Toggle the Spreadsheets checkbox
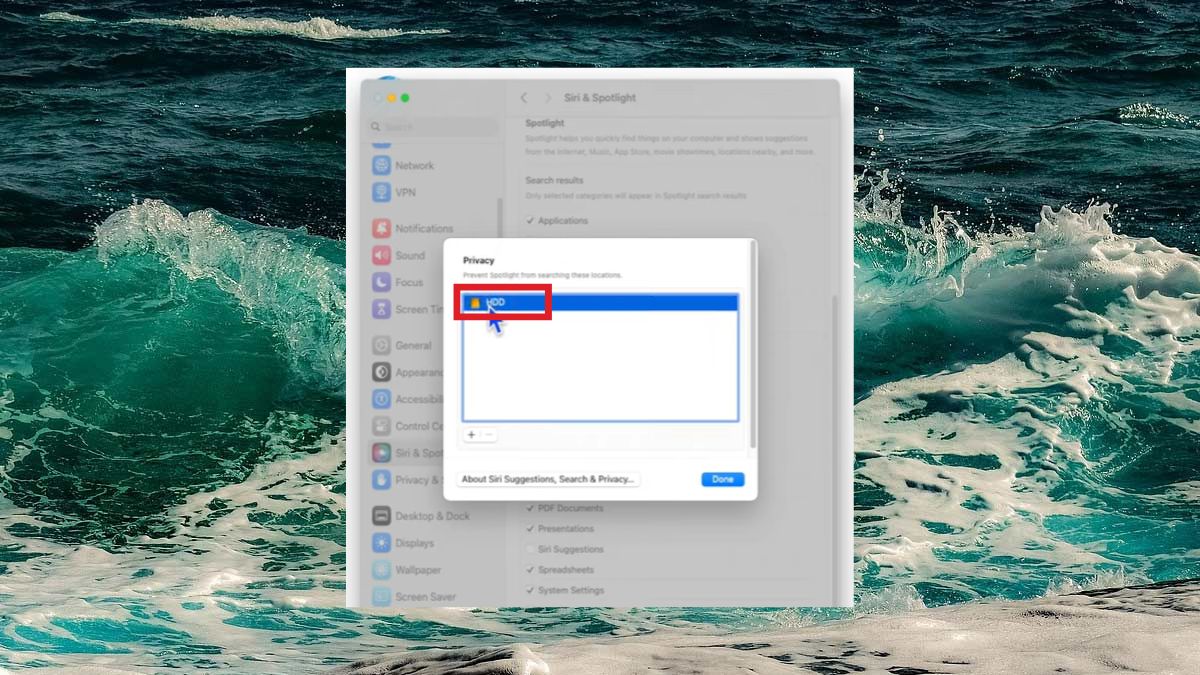The width and height of the screenshot is (1200, 675). 530,569
